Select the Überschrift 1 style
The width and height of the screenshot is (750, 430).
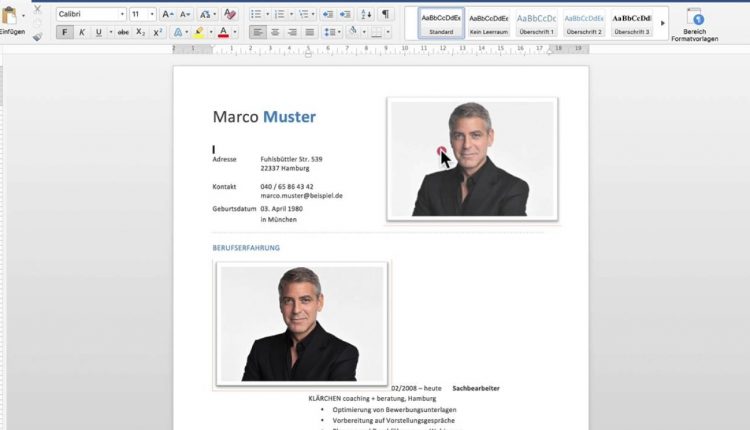point(536,23)
